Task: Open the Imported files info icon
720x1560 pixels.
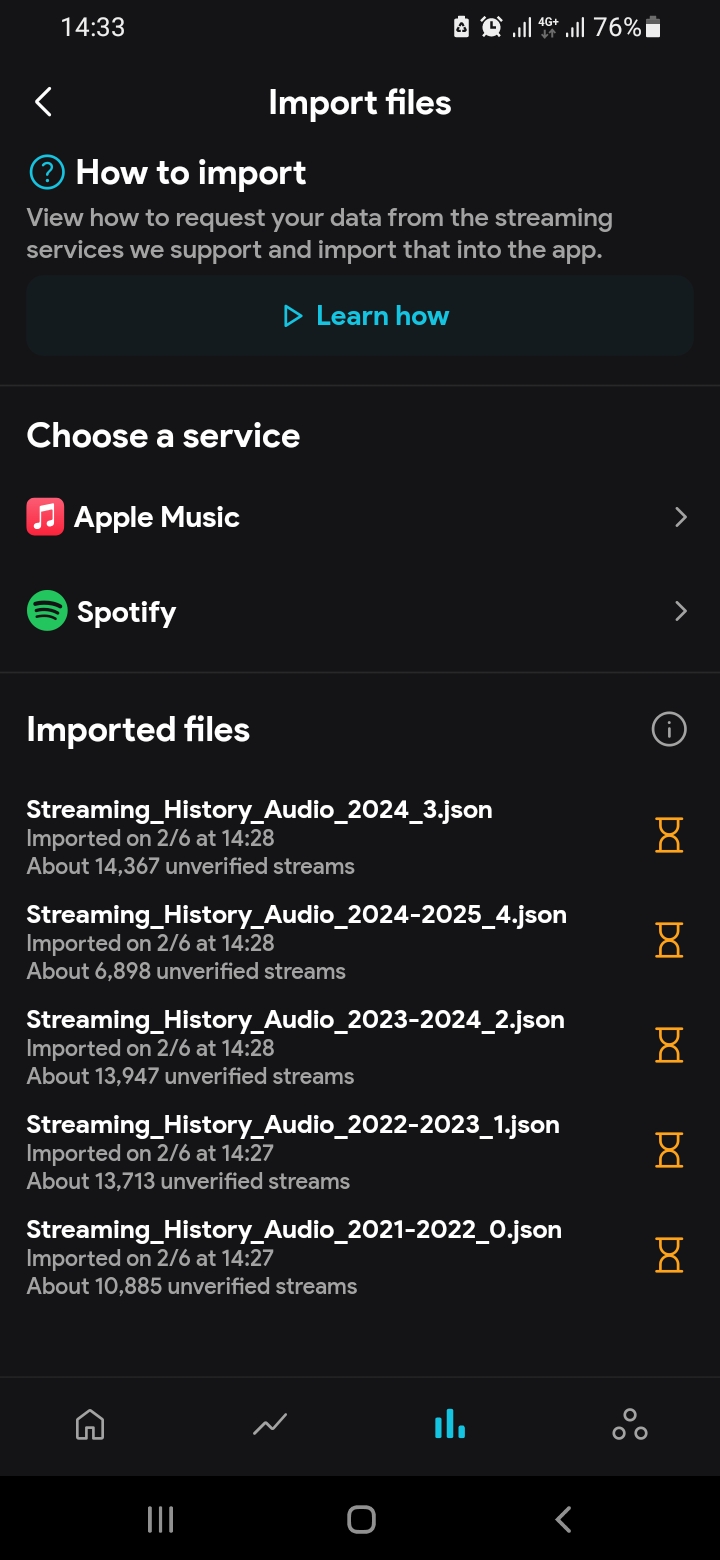Action: [x=669, y=730]
